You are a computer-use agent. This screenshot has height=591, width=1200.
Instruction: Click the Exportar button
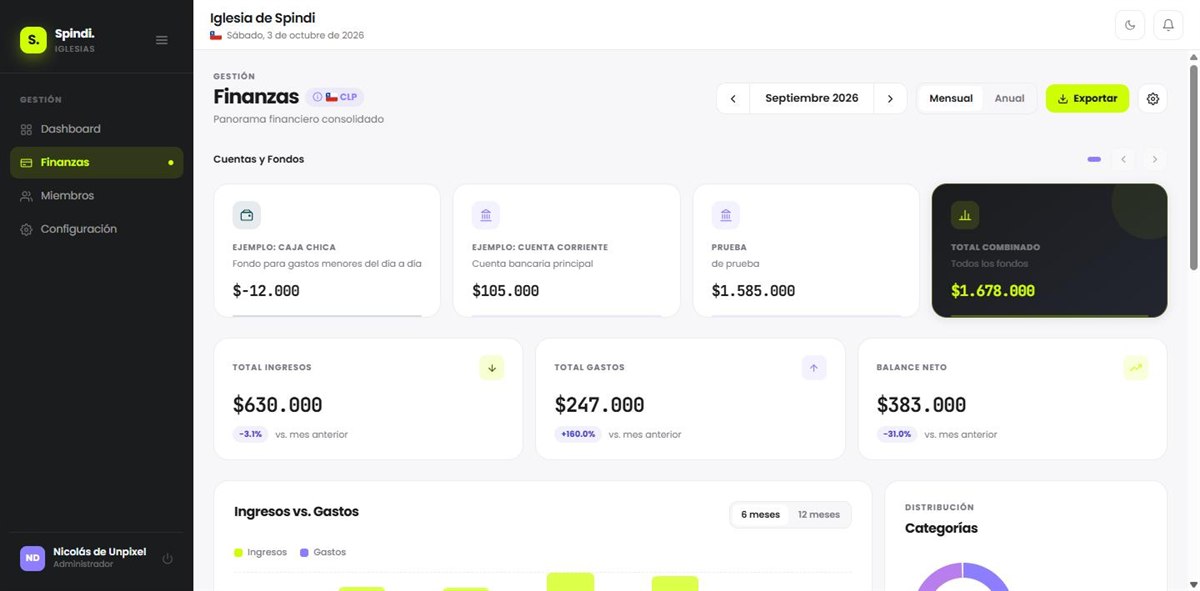1088,99
